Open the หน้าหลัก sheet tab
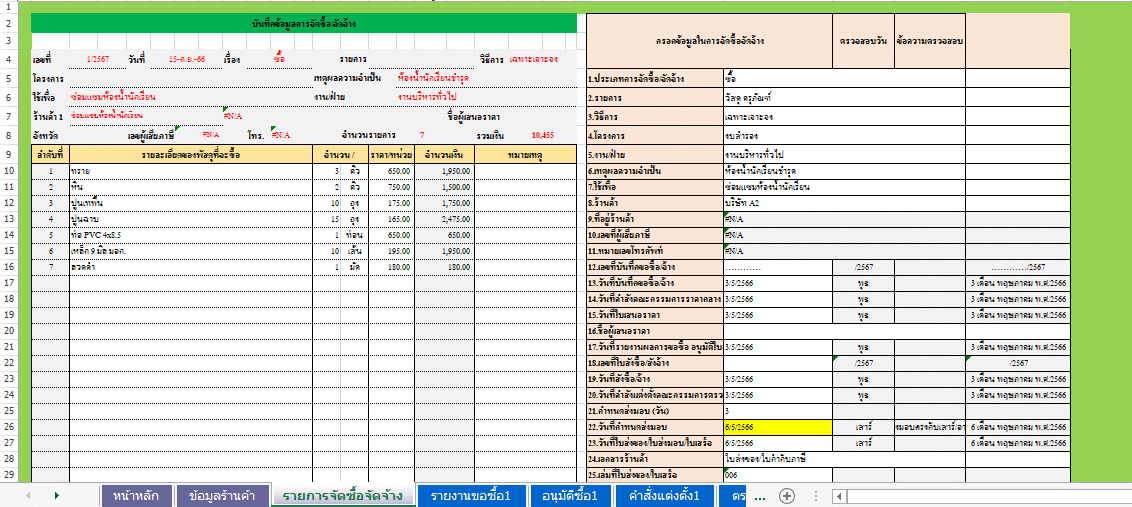Screen dimensions: 1132x507 coord(136,496)
